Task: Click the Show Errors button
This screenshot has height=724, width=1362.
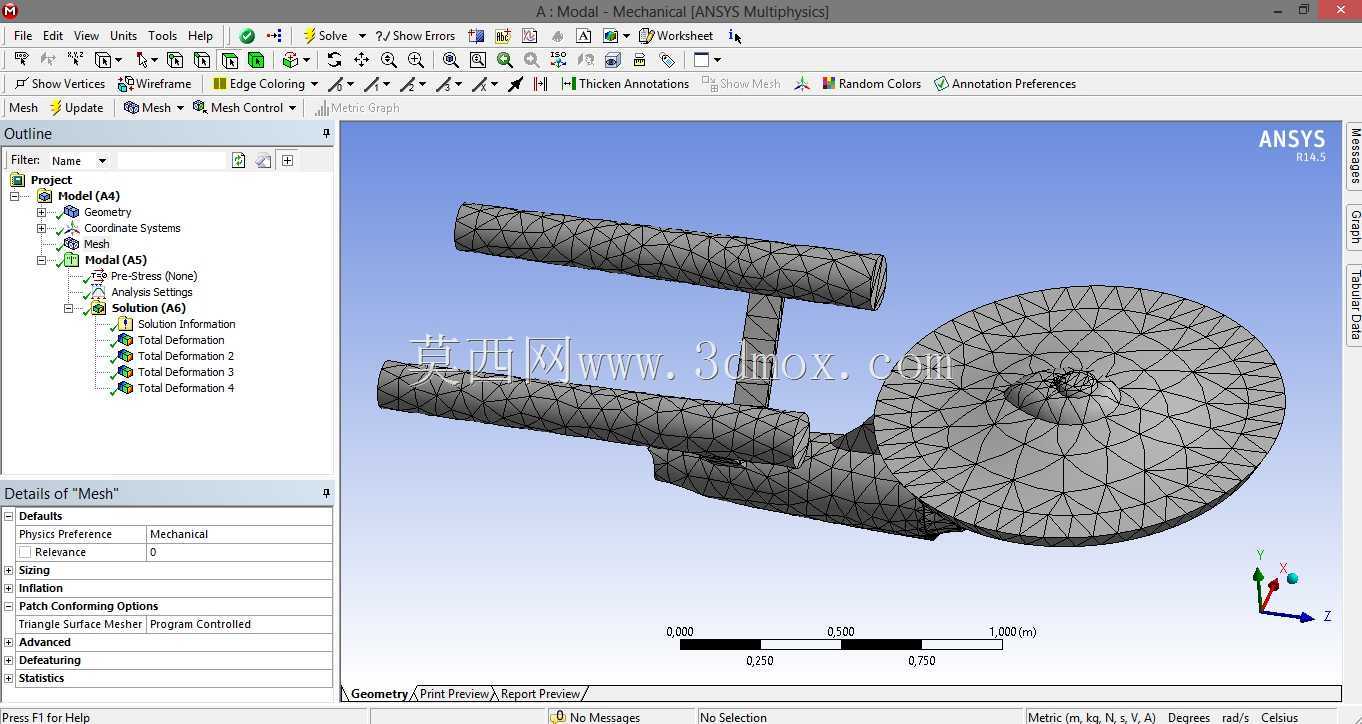Action: tap(415, 36)
